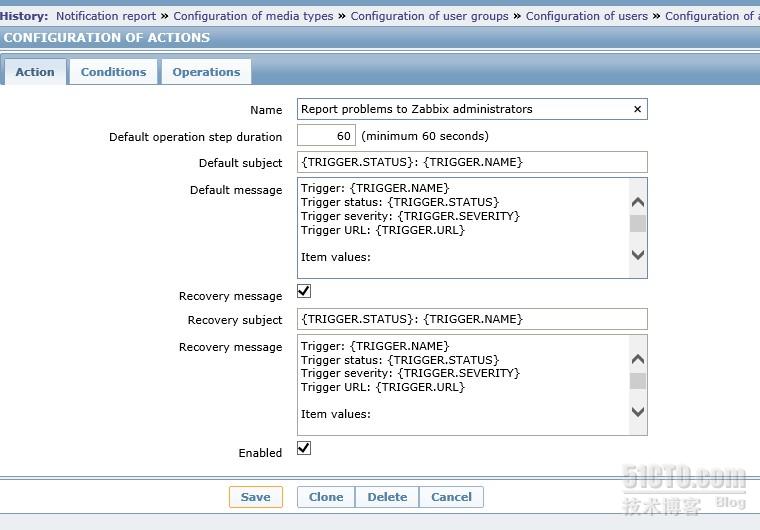Edit the Default operation step duration field
This screenshot has height=530, width=760.
(x=326, y=135)
